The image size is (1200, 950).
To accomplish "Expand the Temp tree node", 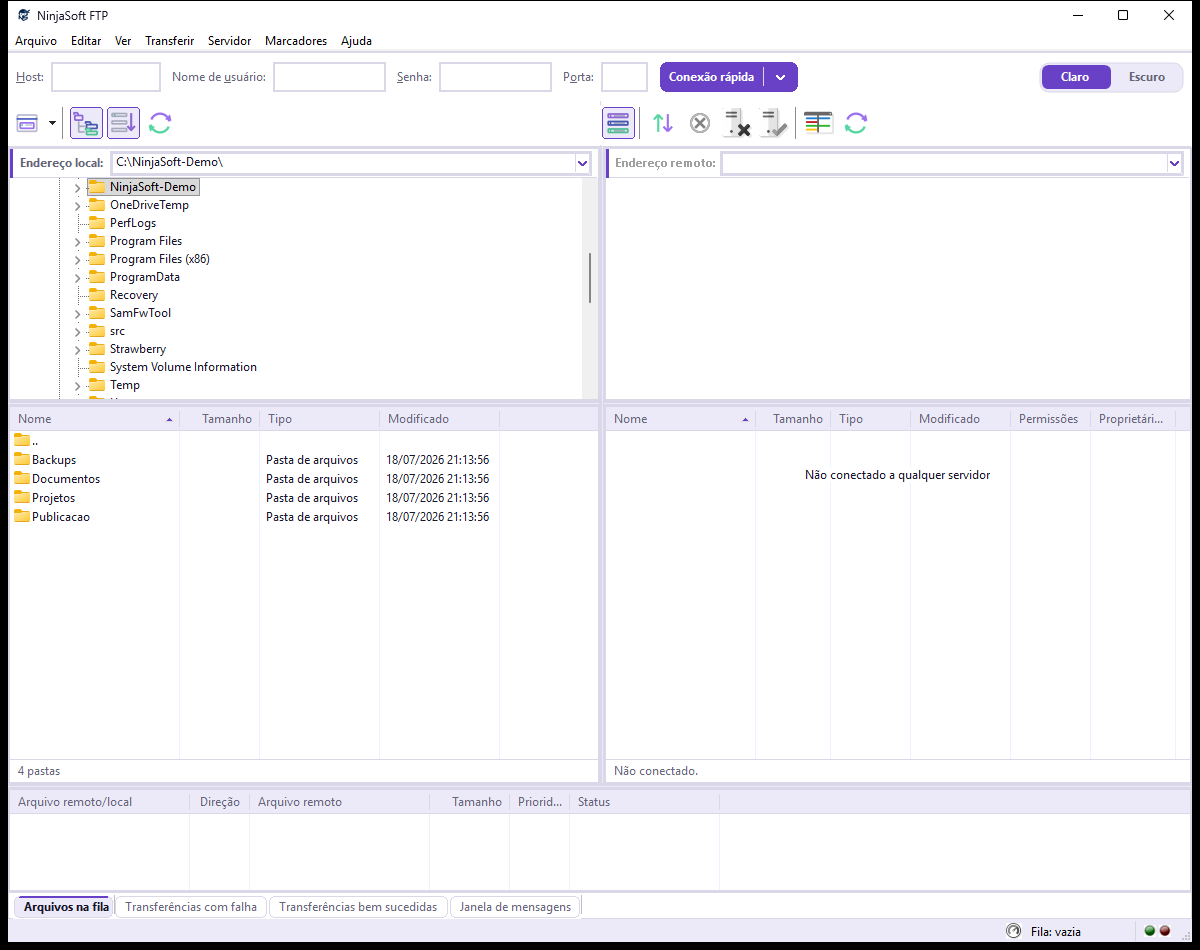I will pyautogui.click(x=77, y=386).
